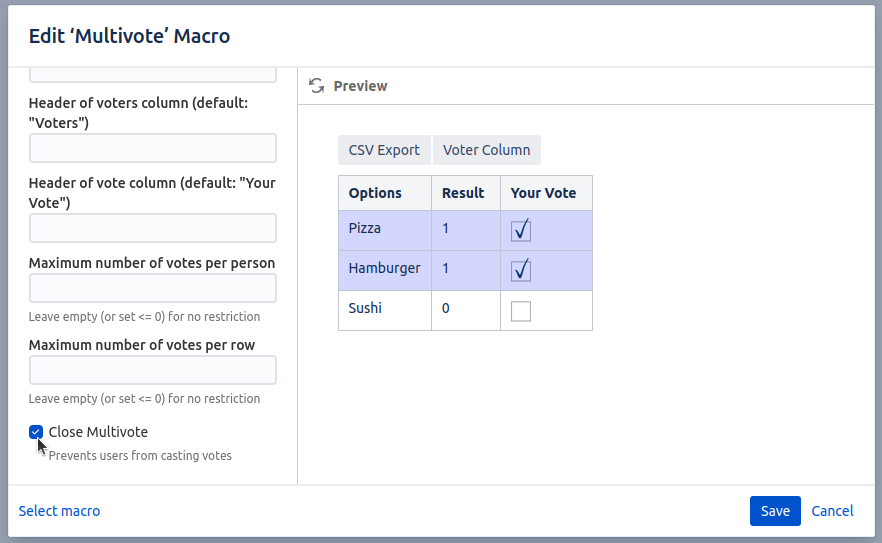Click the maximum votes per row field

point(152,370)
